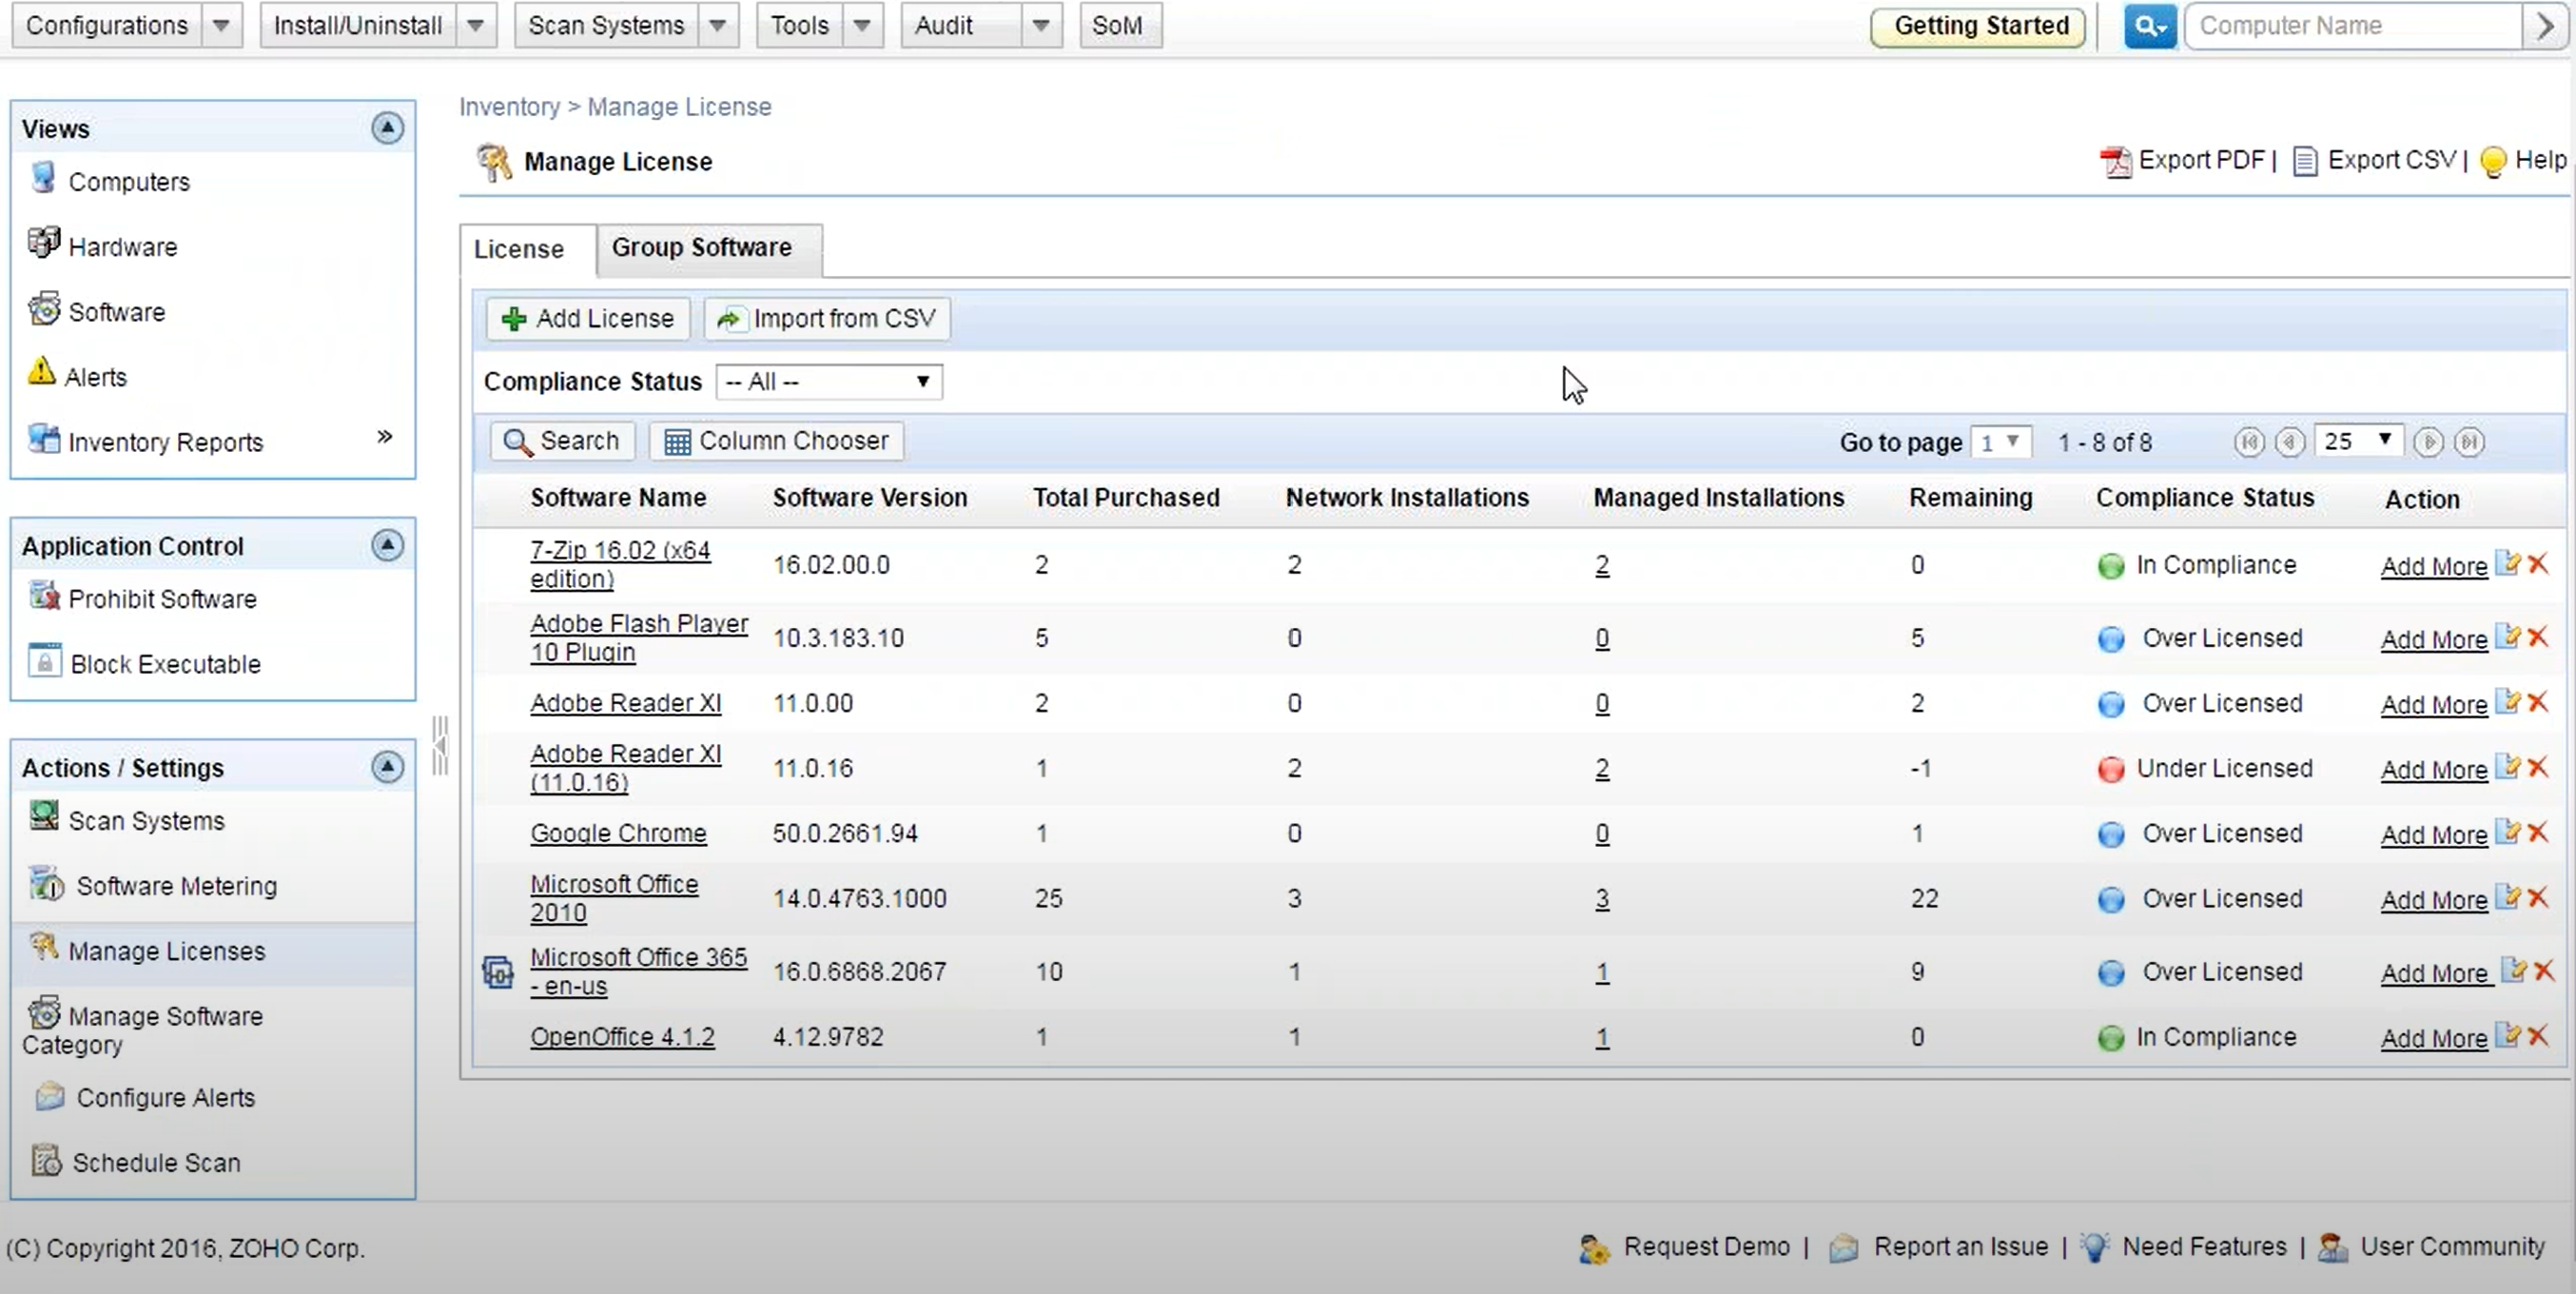2576x1294 pixels.
Task: Open Column Chooser with its grid icon
Action: pyautogui.click(x=679, y=440)
